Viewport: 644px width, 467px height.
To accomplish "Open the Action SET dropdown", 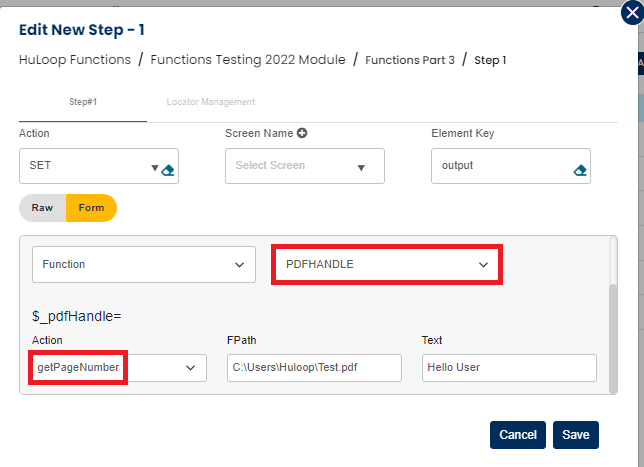I will coord(154,168).
